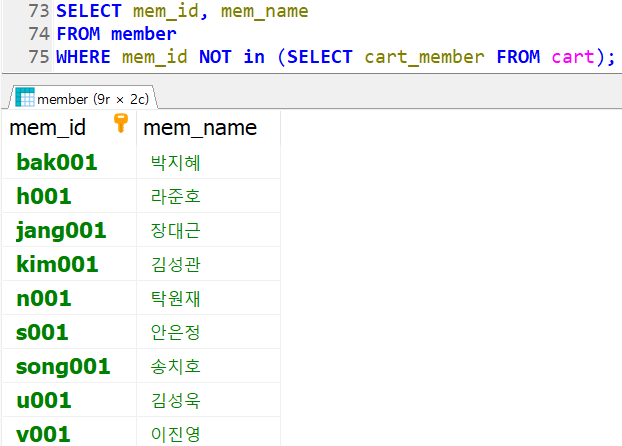Screen dimensions: 622x446
Task: Sort by the mem_id column header
Action: coord(69,128)
